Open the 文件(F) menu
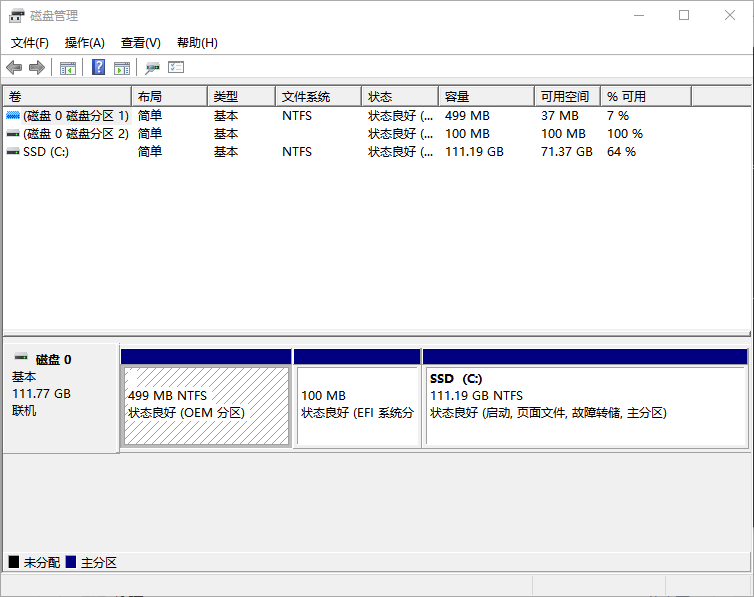 point(30,43)
